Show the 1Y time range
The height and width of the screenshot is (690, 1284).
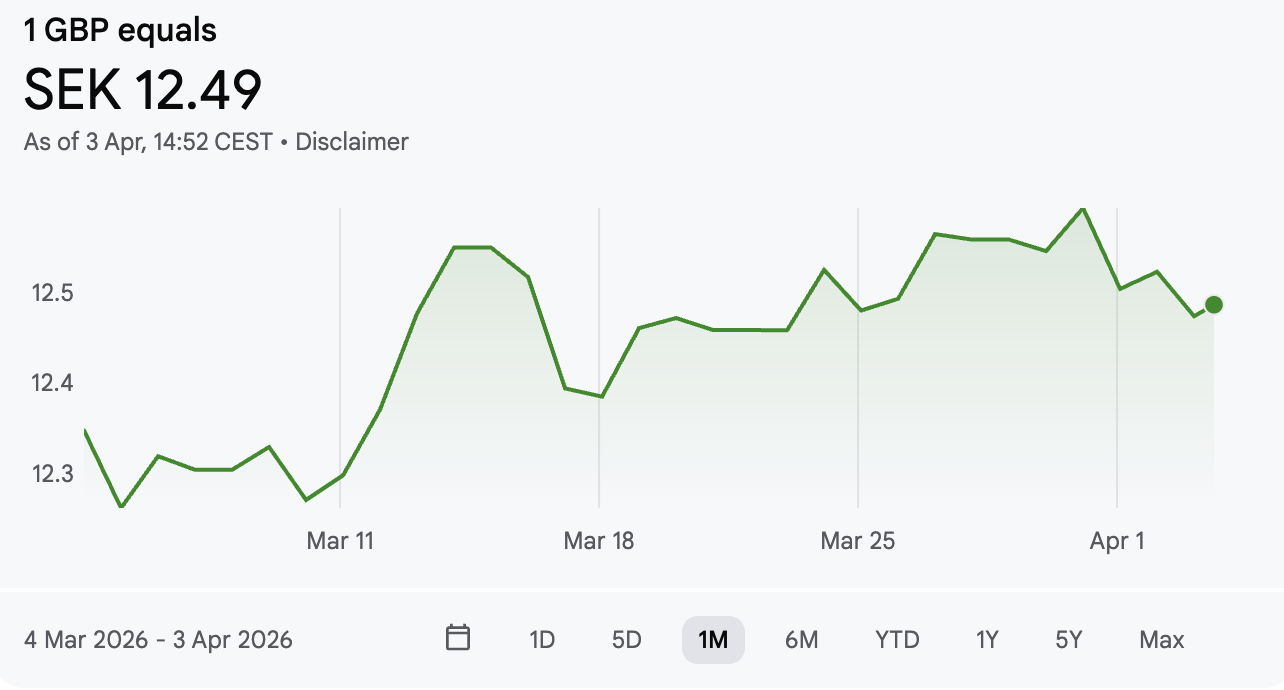987,640
